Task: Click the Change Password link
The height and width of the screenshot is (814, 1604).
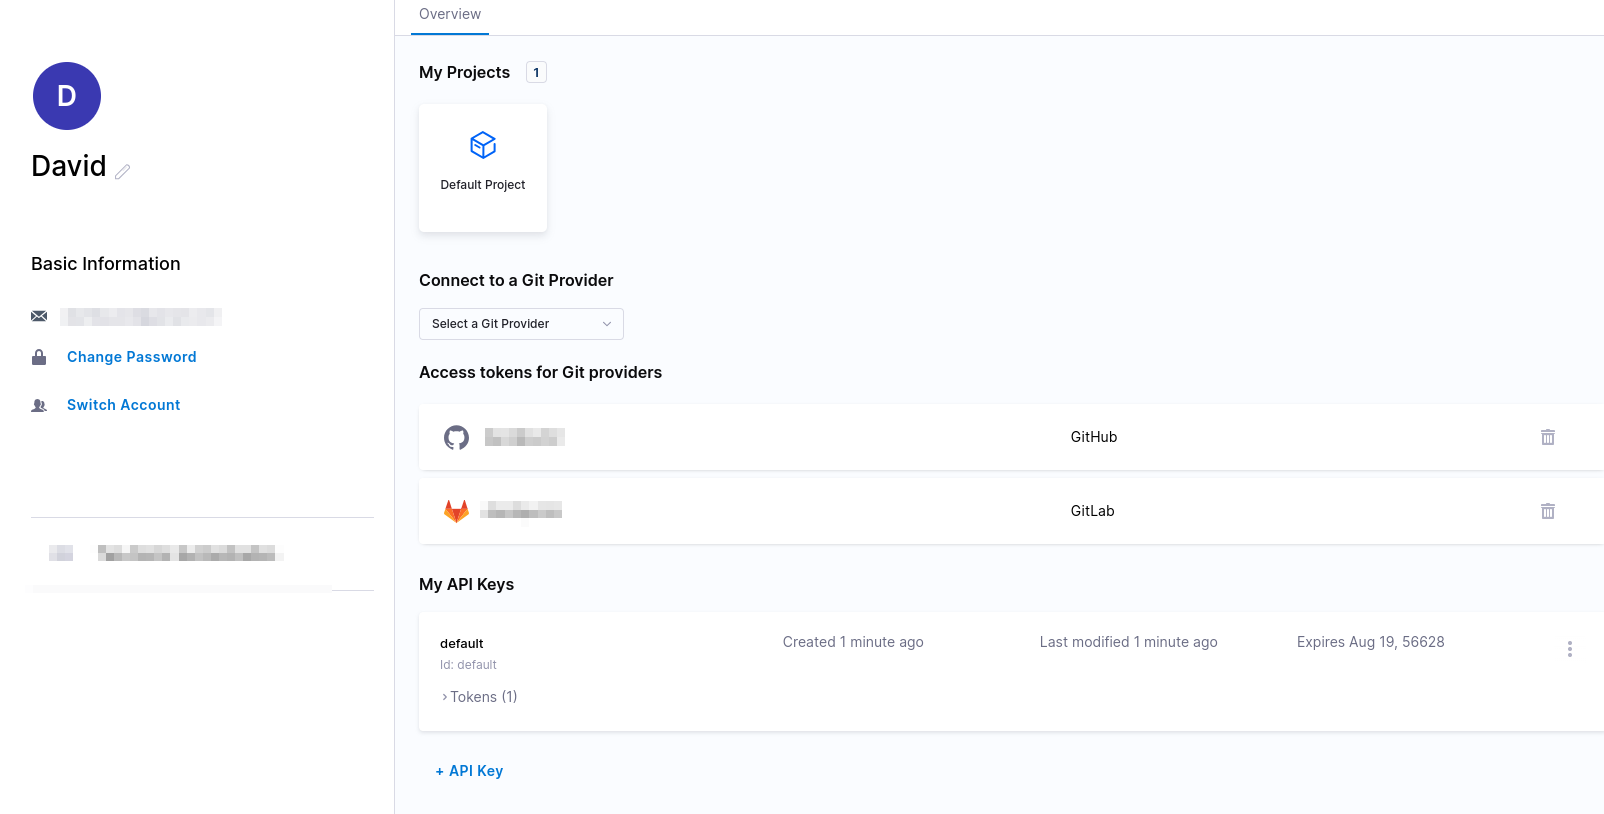Action: (131, 357)
